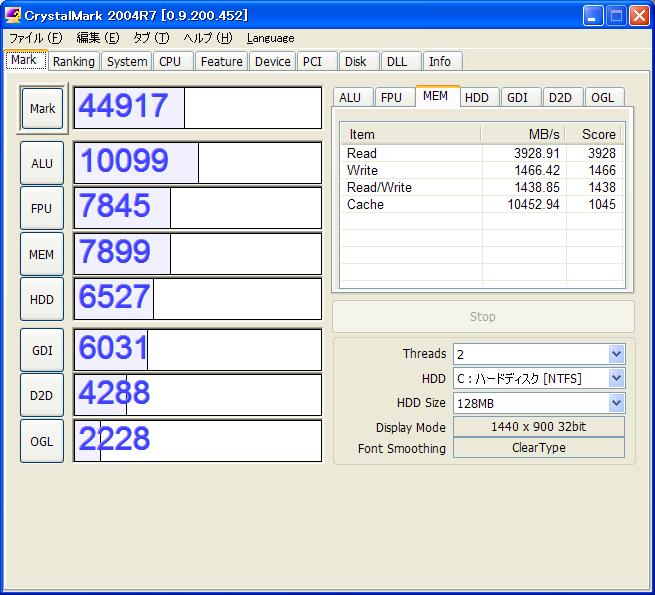Minimize the CrystalMark window
Viewport: 655px width, 595px height.
593,16
